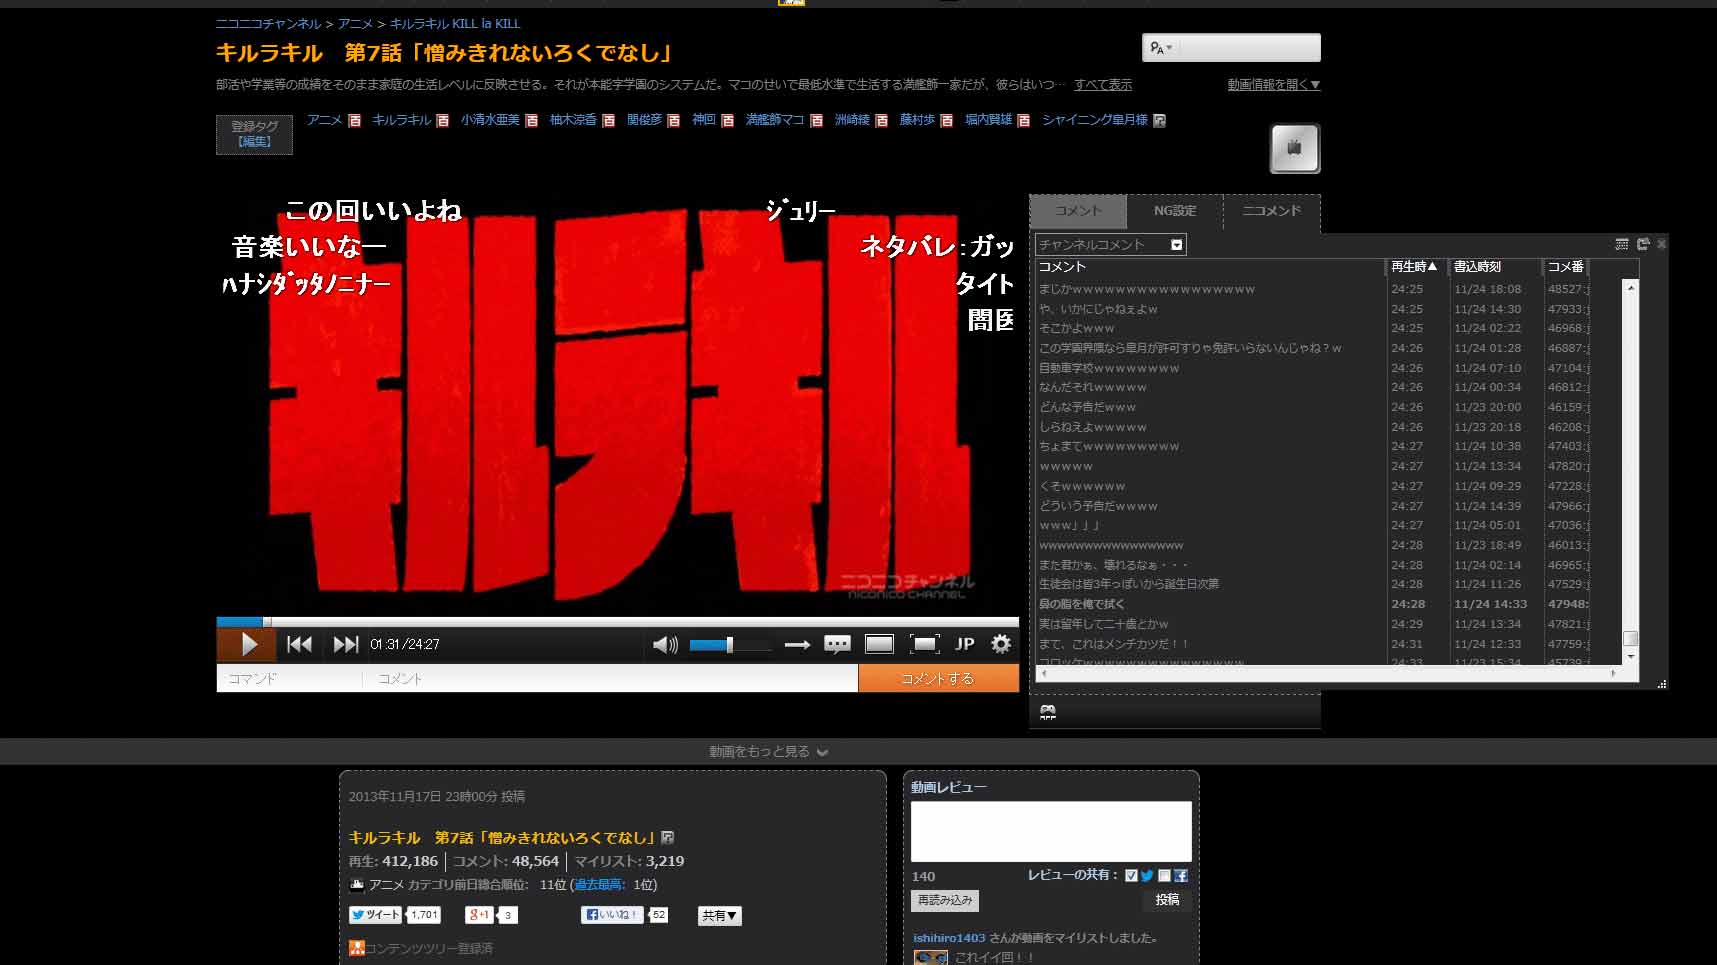Click the comment list grid view icon

[1622, 244]
